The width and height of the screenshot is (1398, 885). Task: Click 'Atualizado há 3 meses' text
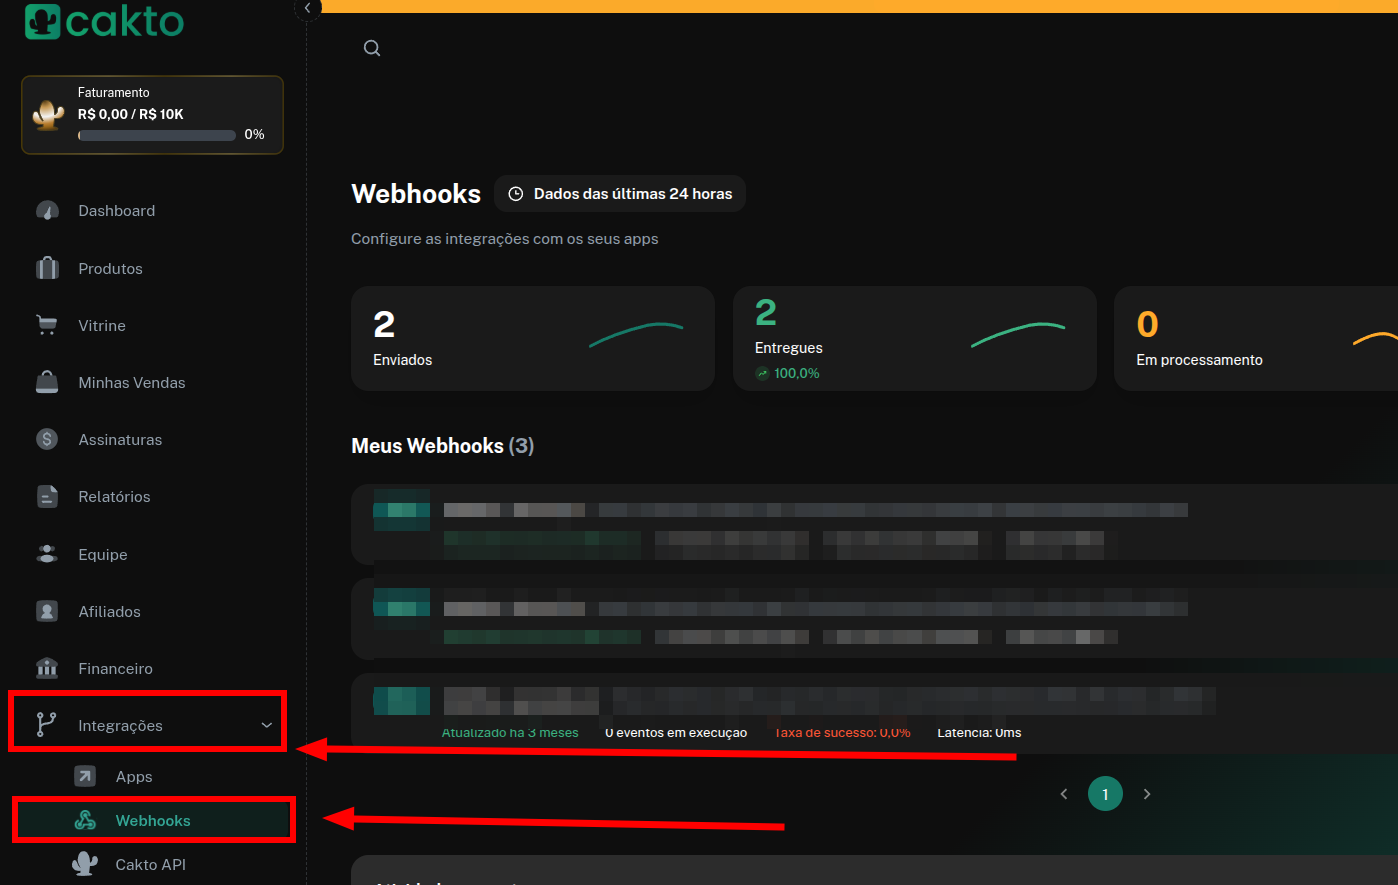510,733
